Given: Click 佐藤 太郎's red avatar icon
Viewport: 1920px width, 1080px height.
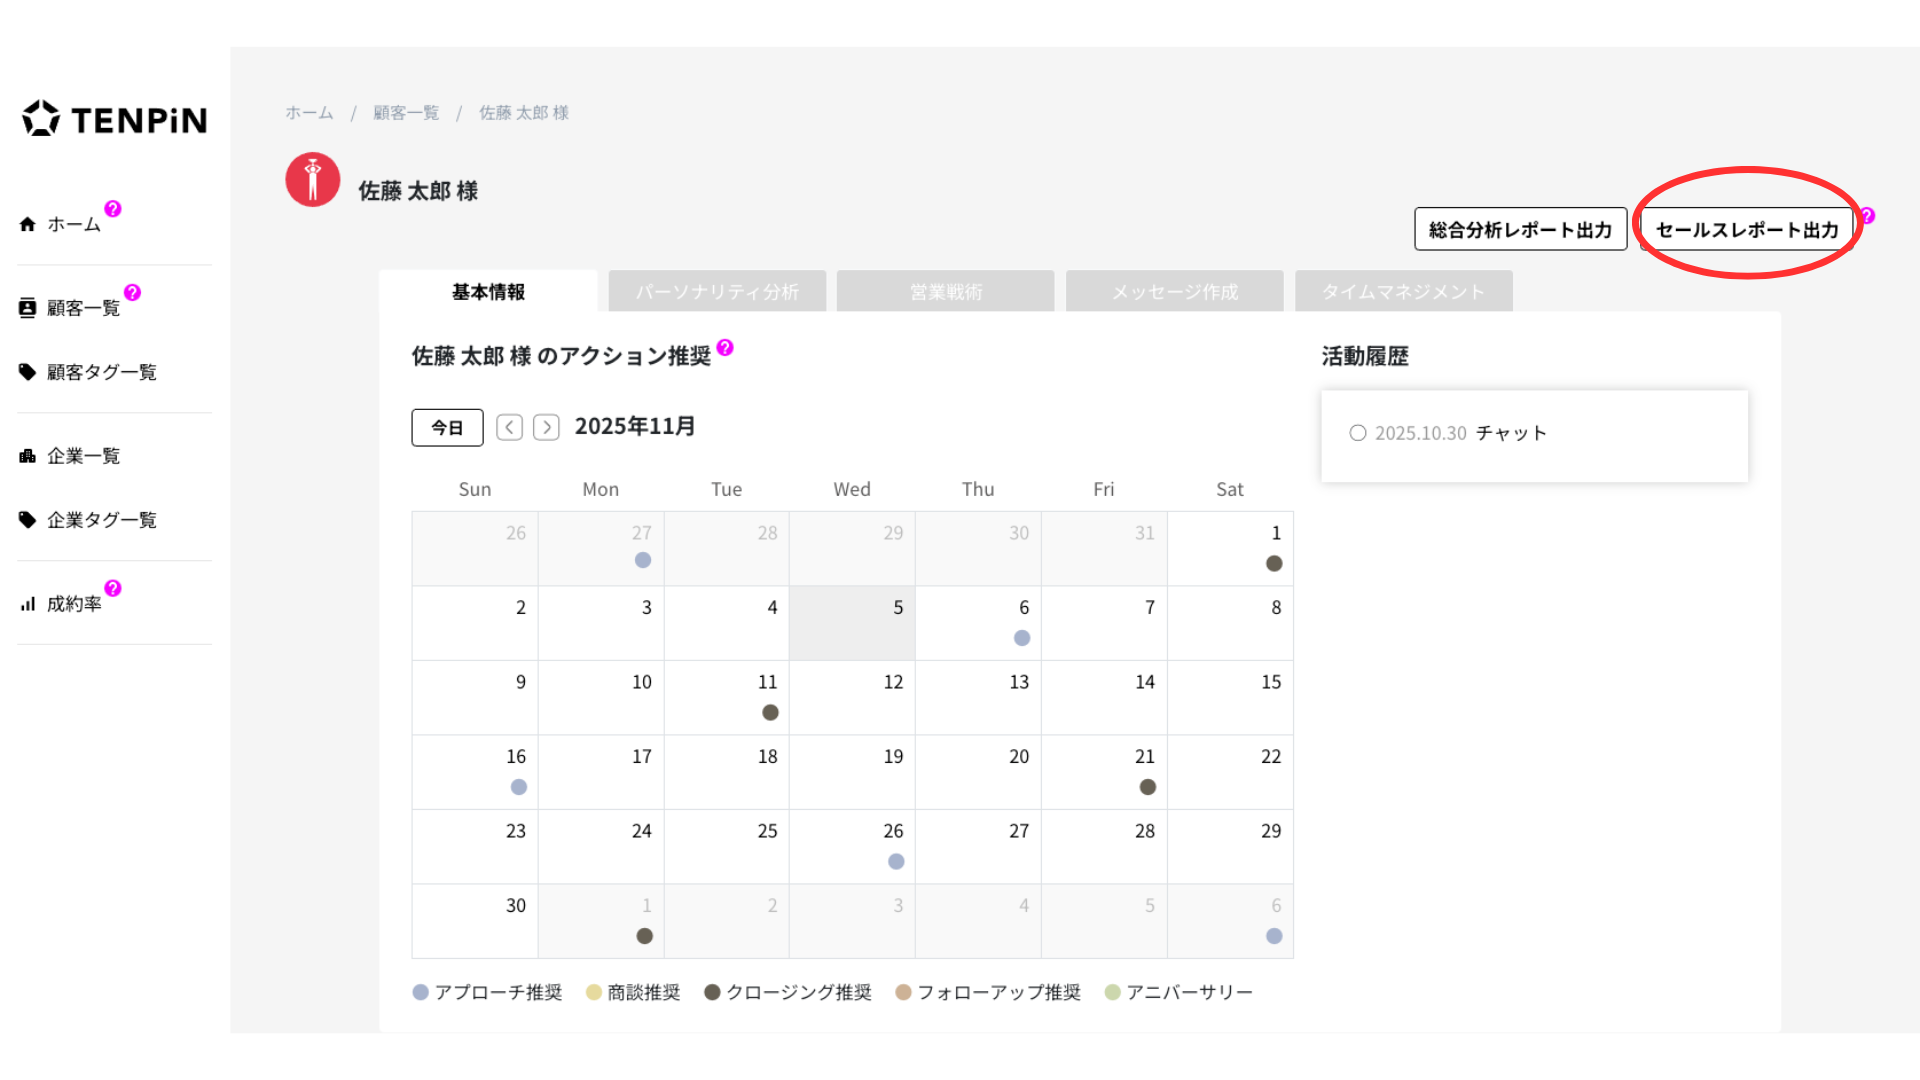Looking at the screenshot, I should point(313,180).
